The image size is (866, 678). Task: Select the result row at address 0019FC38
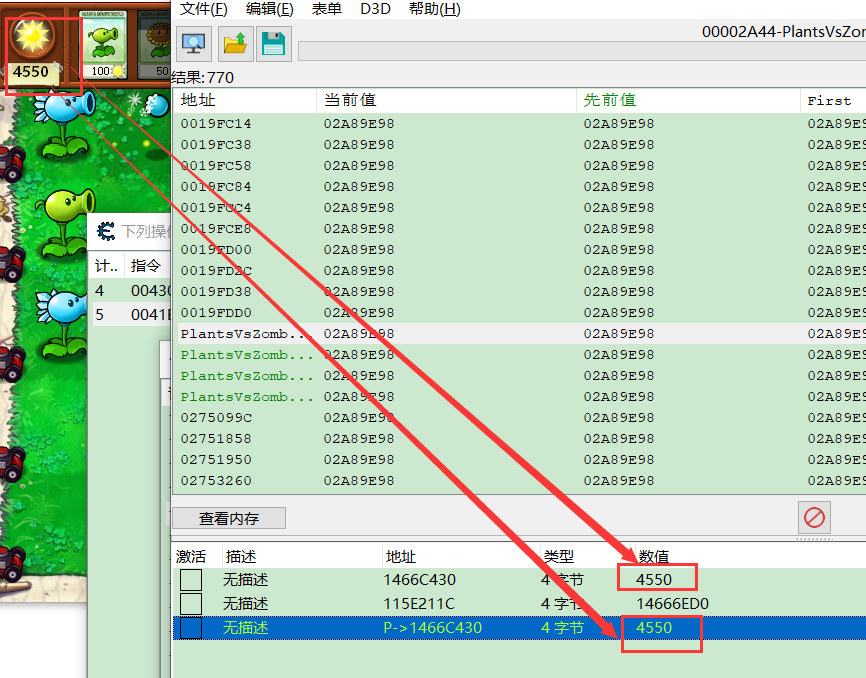click(520, 145)
